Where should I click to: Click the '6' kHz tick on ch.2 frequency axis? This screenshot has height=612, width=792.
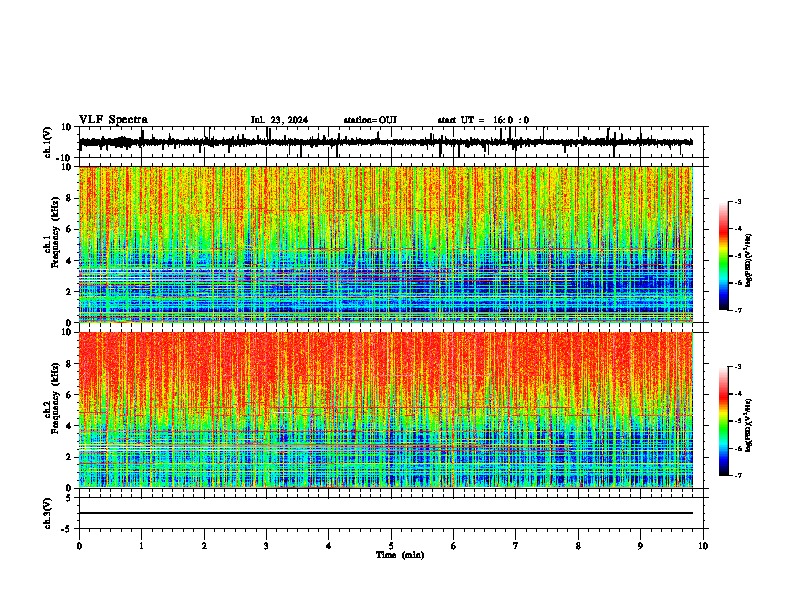click(70, 395)
